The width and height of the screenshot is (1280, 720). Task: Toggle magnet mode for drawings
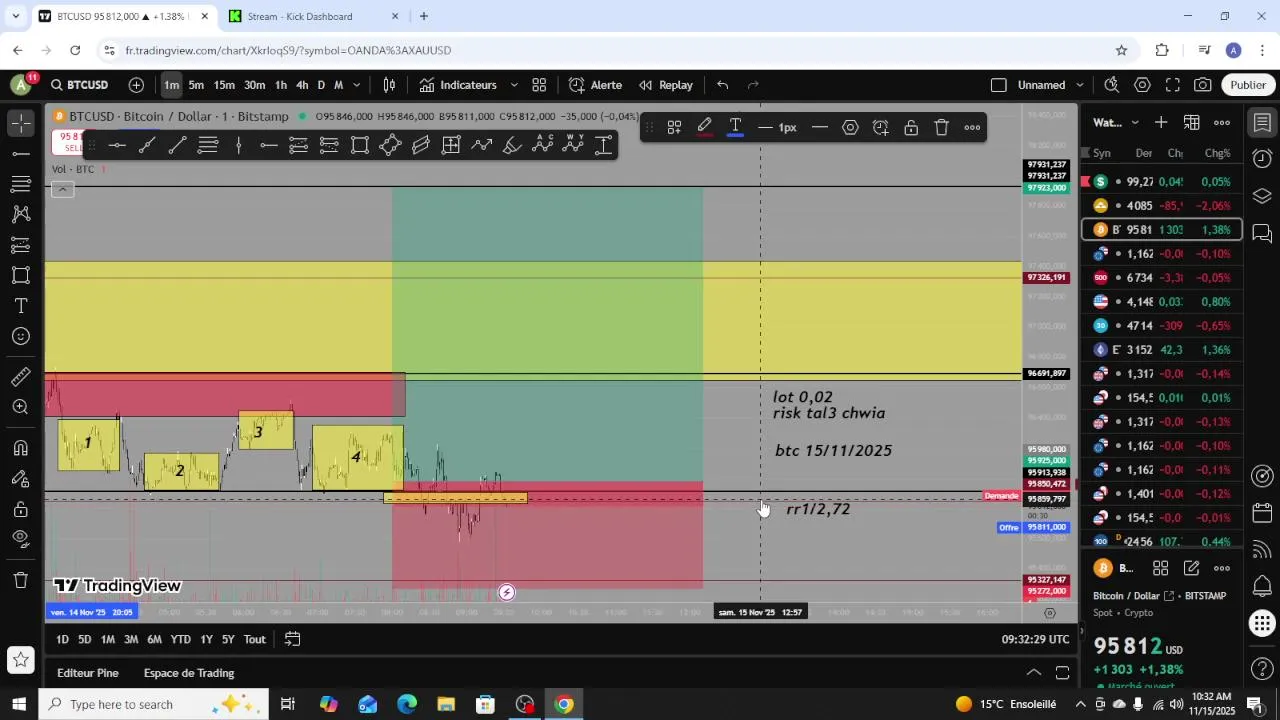pos(21,448)
